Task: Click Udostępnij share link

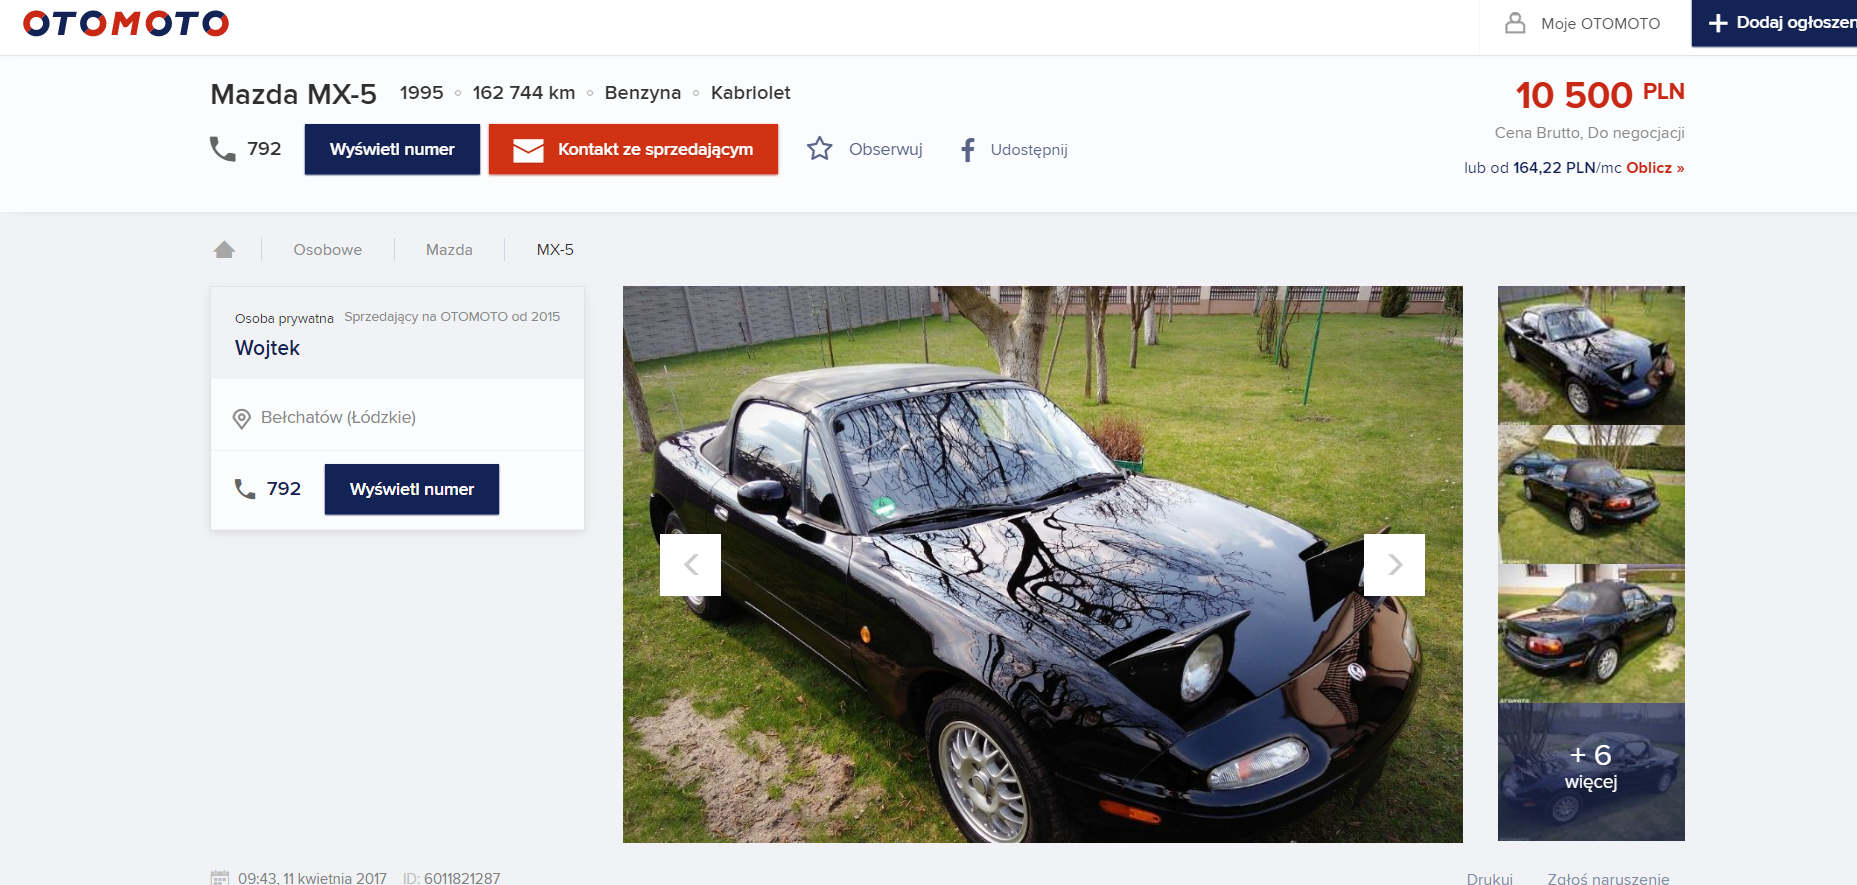Action: 1029,150
